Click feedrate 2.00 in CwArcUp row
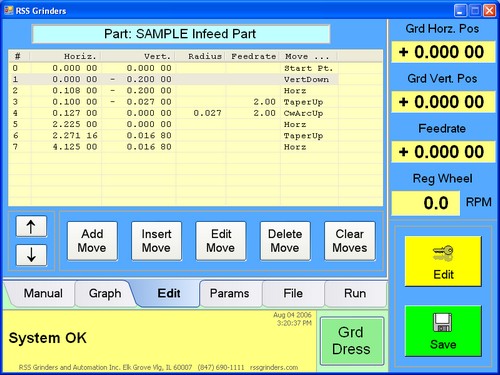The image size is (500, 375). [264, 113]
